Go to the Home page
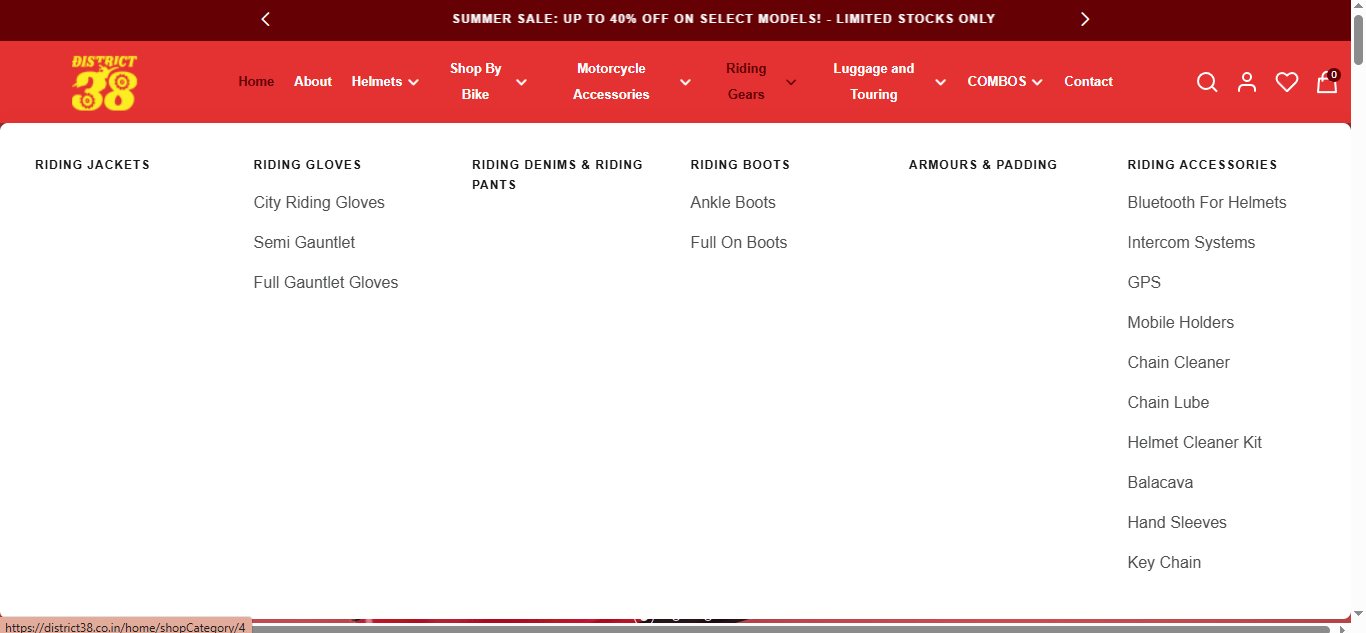 pos(256,82)
